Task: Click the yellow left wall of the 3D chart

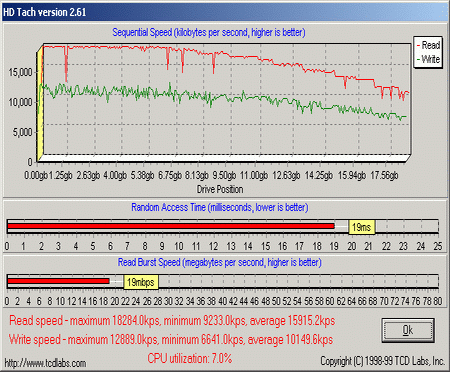Action: point(40,103)
